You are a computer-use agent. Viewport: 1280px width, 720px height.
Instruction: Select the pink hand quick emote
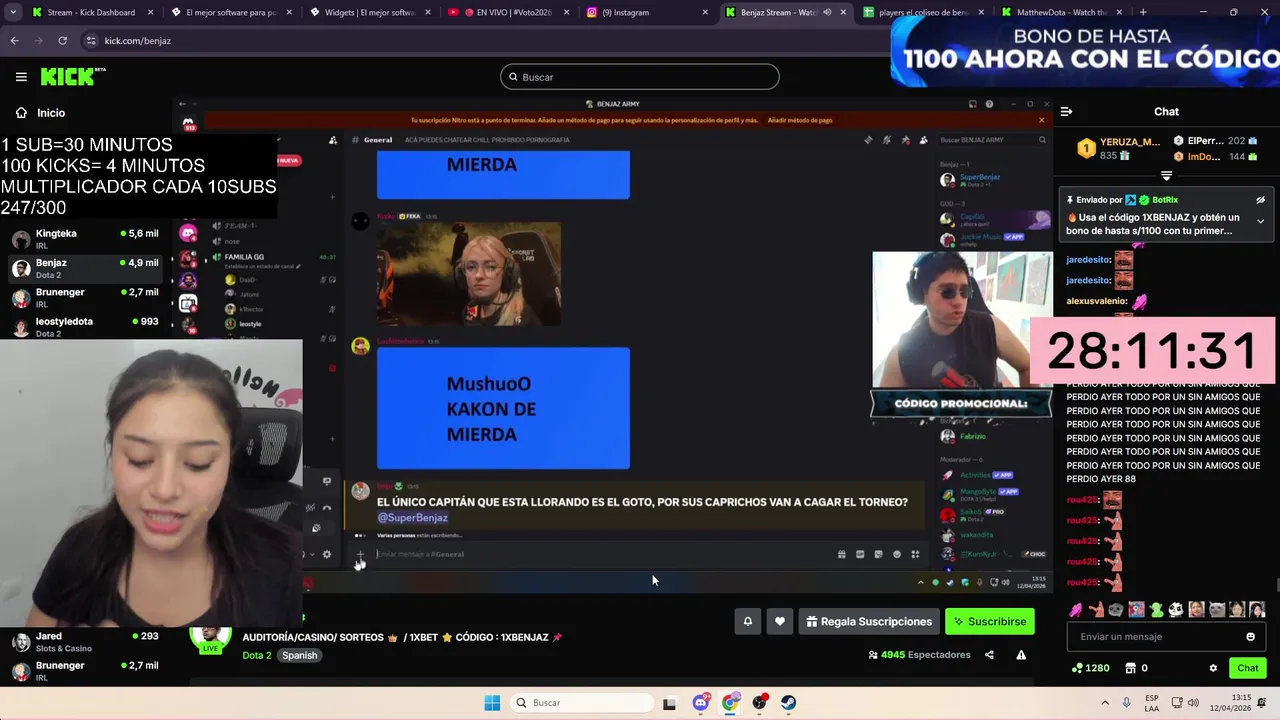(x=1075, y=609)
